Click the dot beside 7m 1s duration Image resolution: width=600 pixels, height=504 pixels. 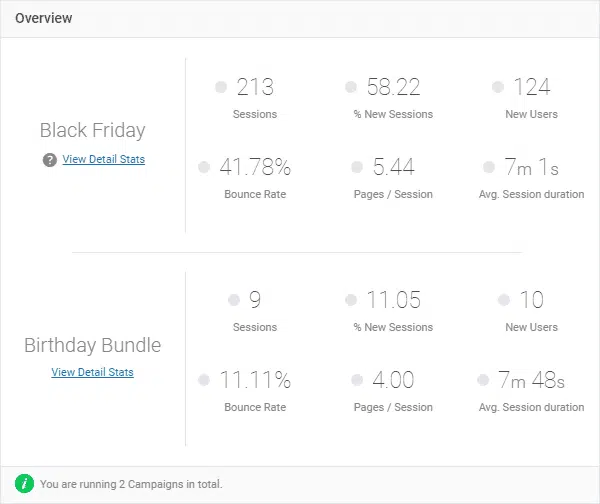(489, 167)
